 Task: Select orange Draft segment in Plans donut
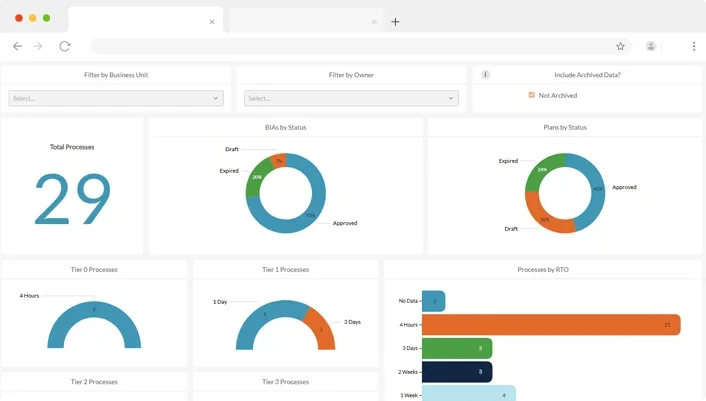pyautogui.click(x=549, y=222)
